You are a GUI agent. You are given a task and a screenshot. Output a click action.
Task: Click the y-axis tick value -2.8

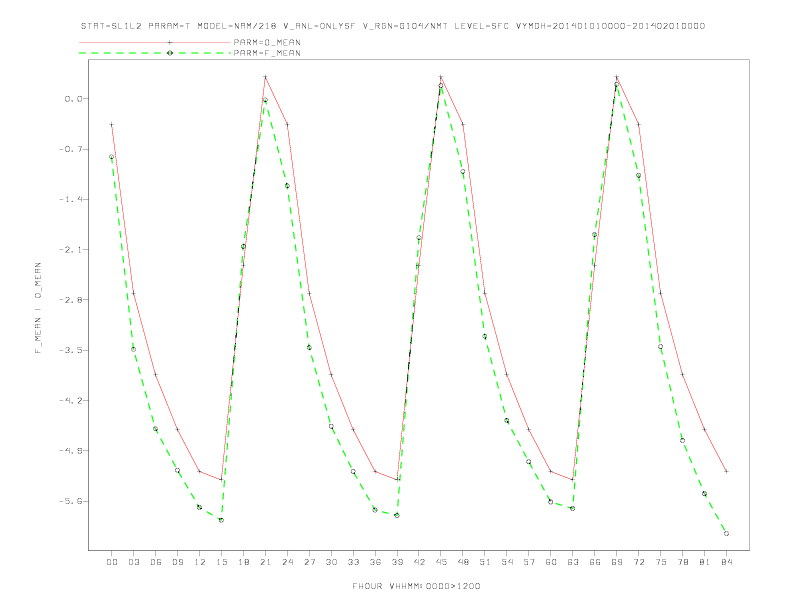point(71,300)
